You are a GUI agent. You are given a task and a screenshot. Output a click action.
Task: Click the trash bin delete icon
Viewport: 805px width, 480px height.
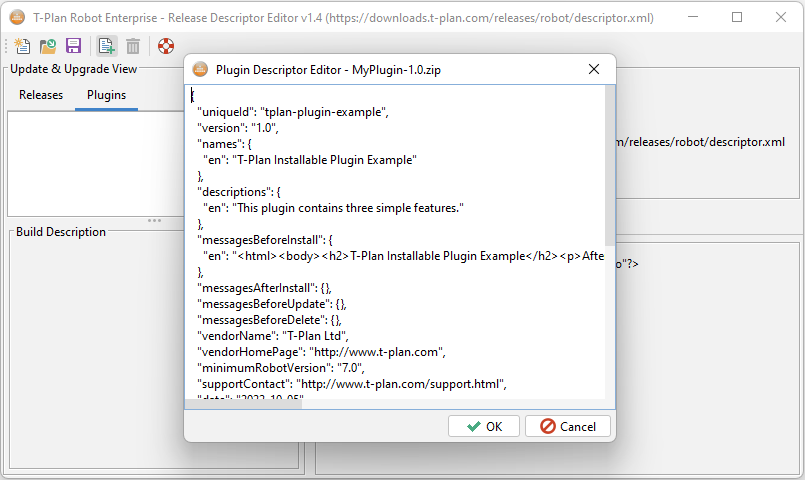click(x=133, y=46)
